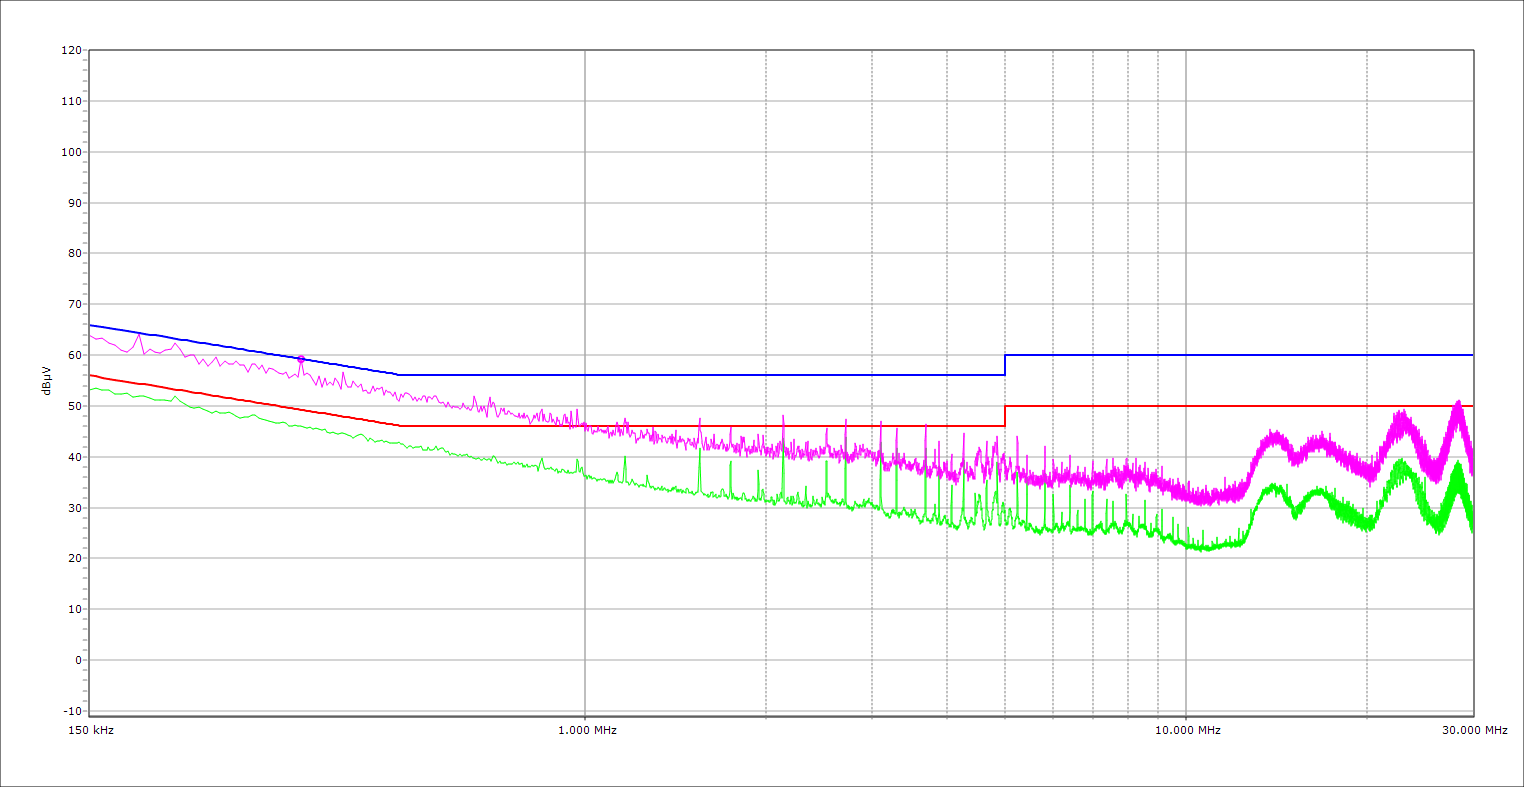This screenshot has height=787, width=1524.
Task: Click the 20 y-axis tick label
Action: (x=74, y=559)
